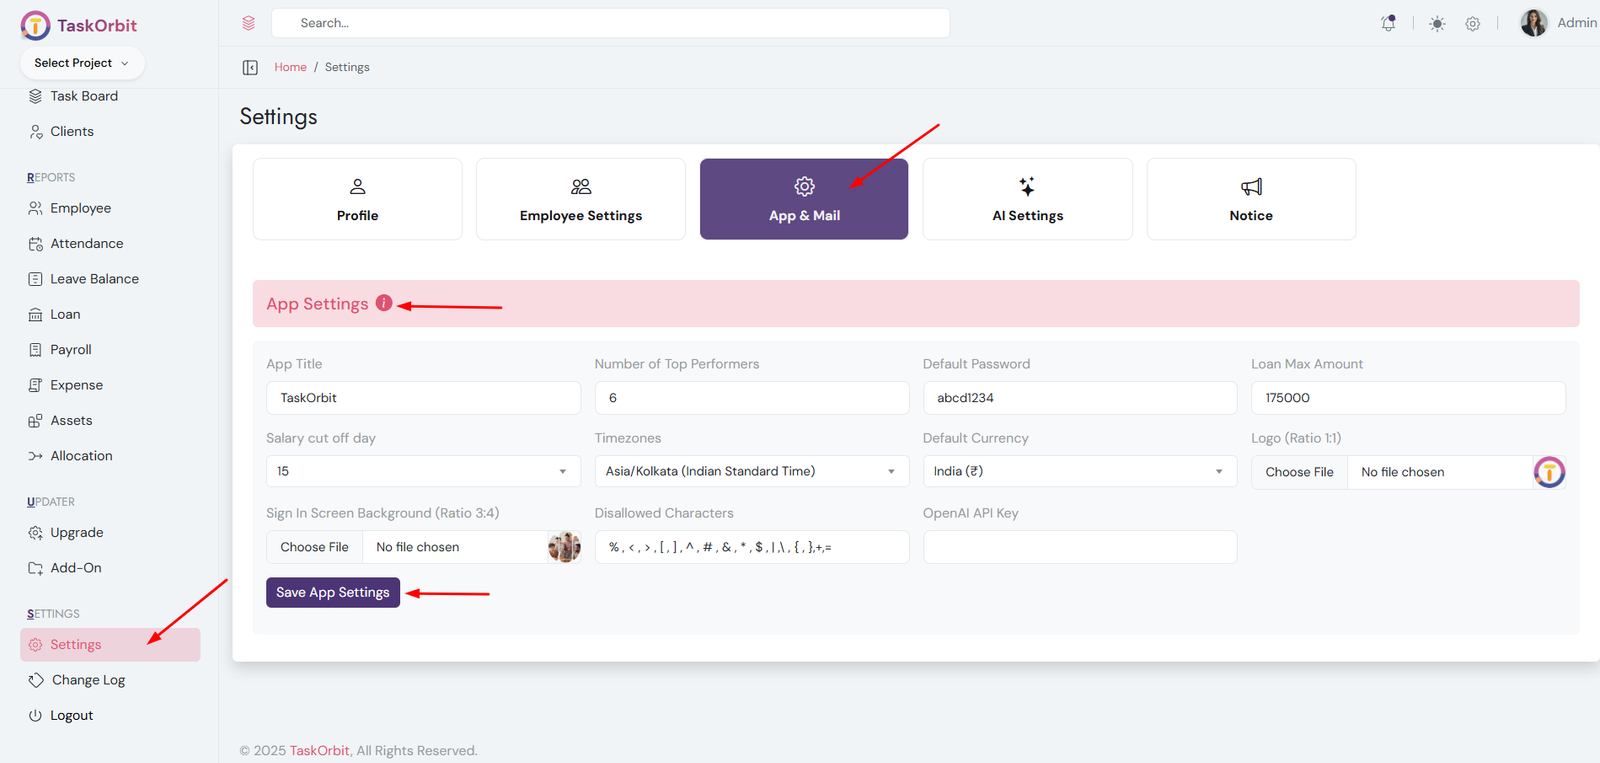The width and height of the screenshot is (1600, 763).
Task: Click the layers icon beside search bar
Action: [249, 23]
